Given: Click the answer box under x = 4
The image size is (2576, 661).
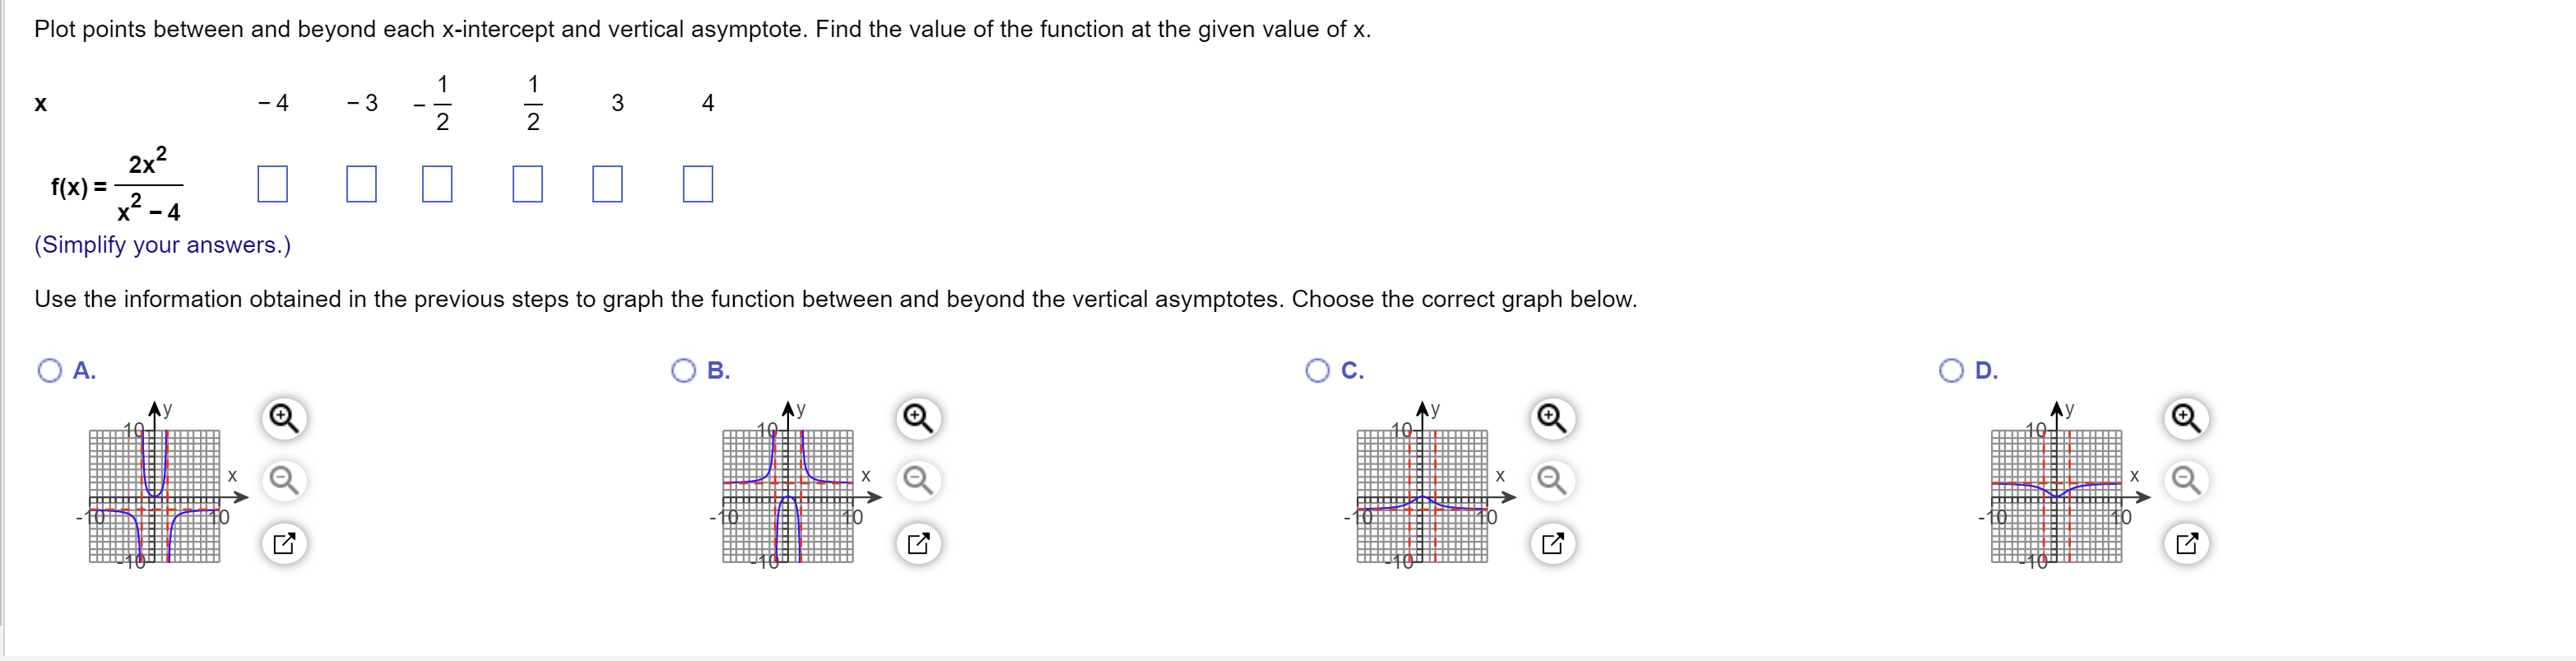Looking at the screenshot, I should [698, 185].
